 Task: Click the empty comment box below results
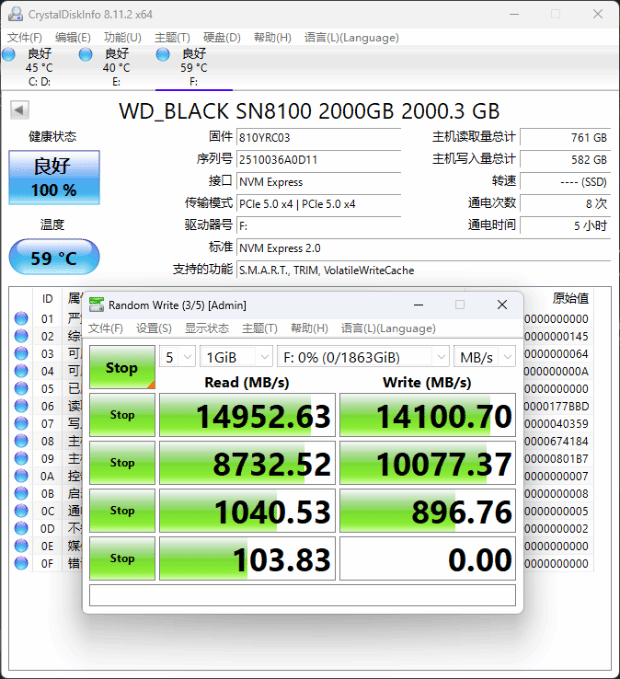[302, 595]
